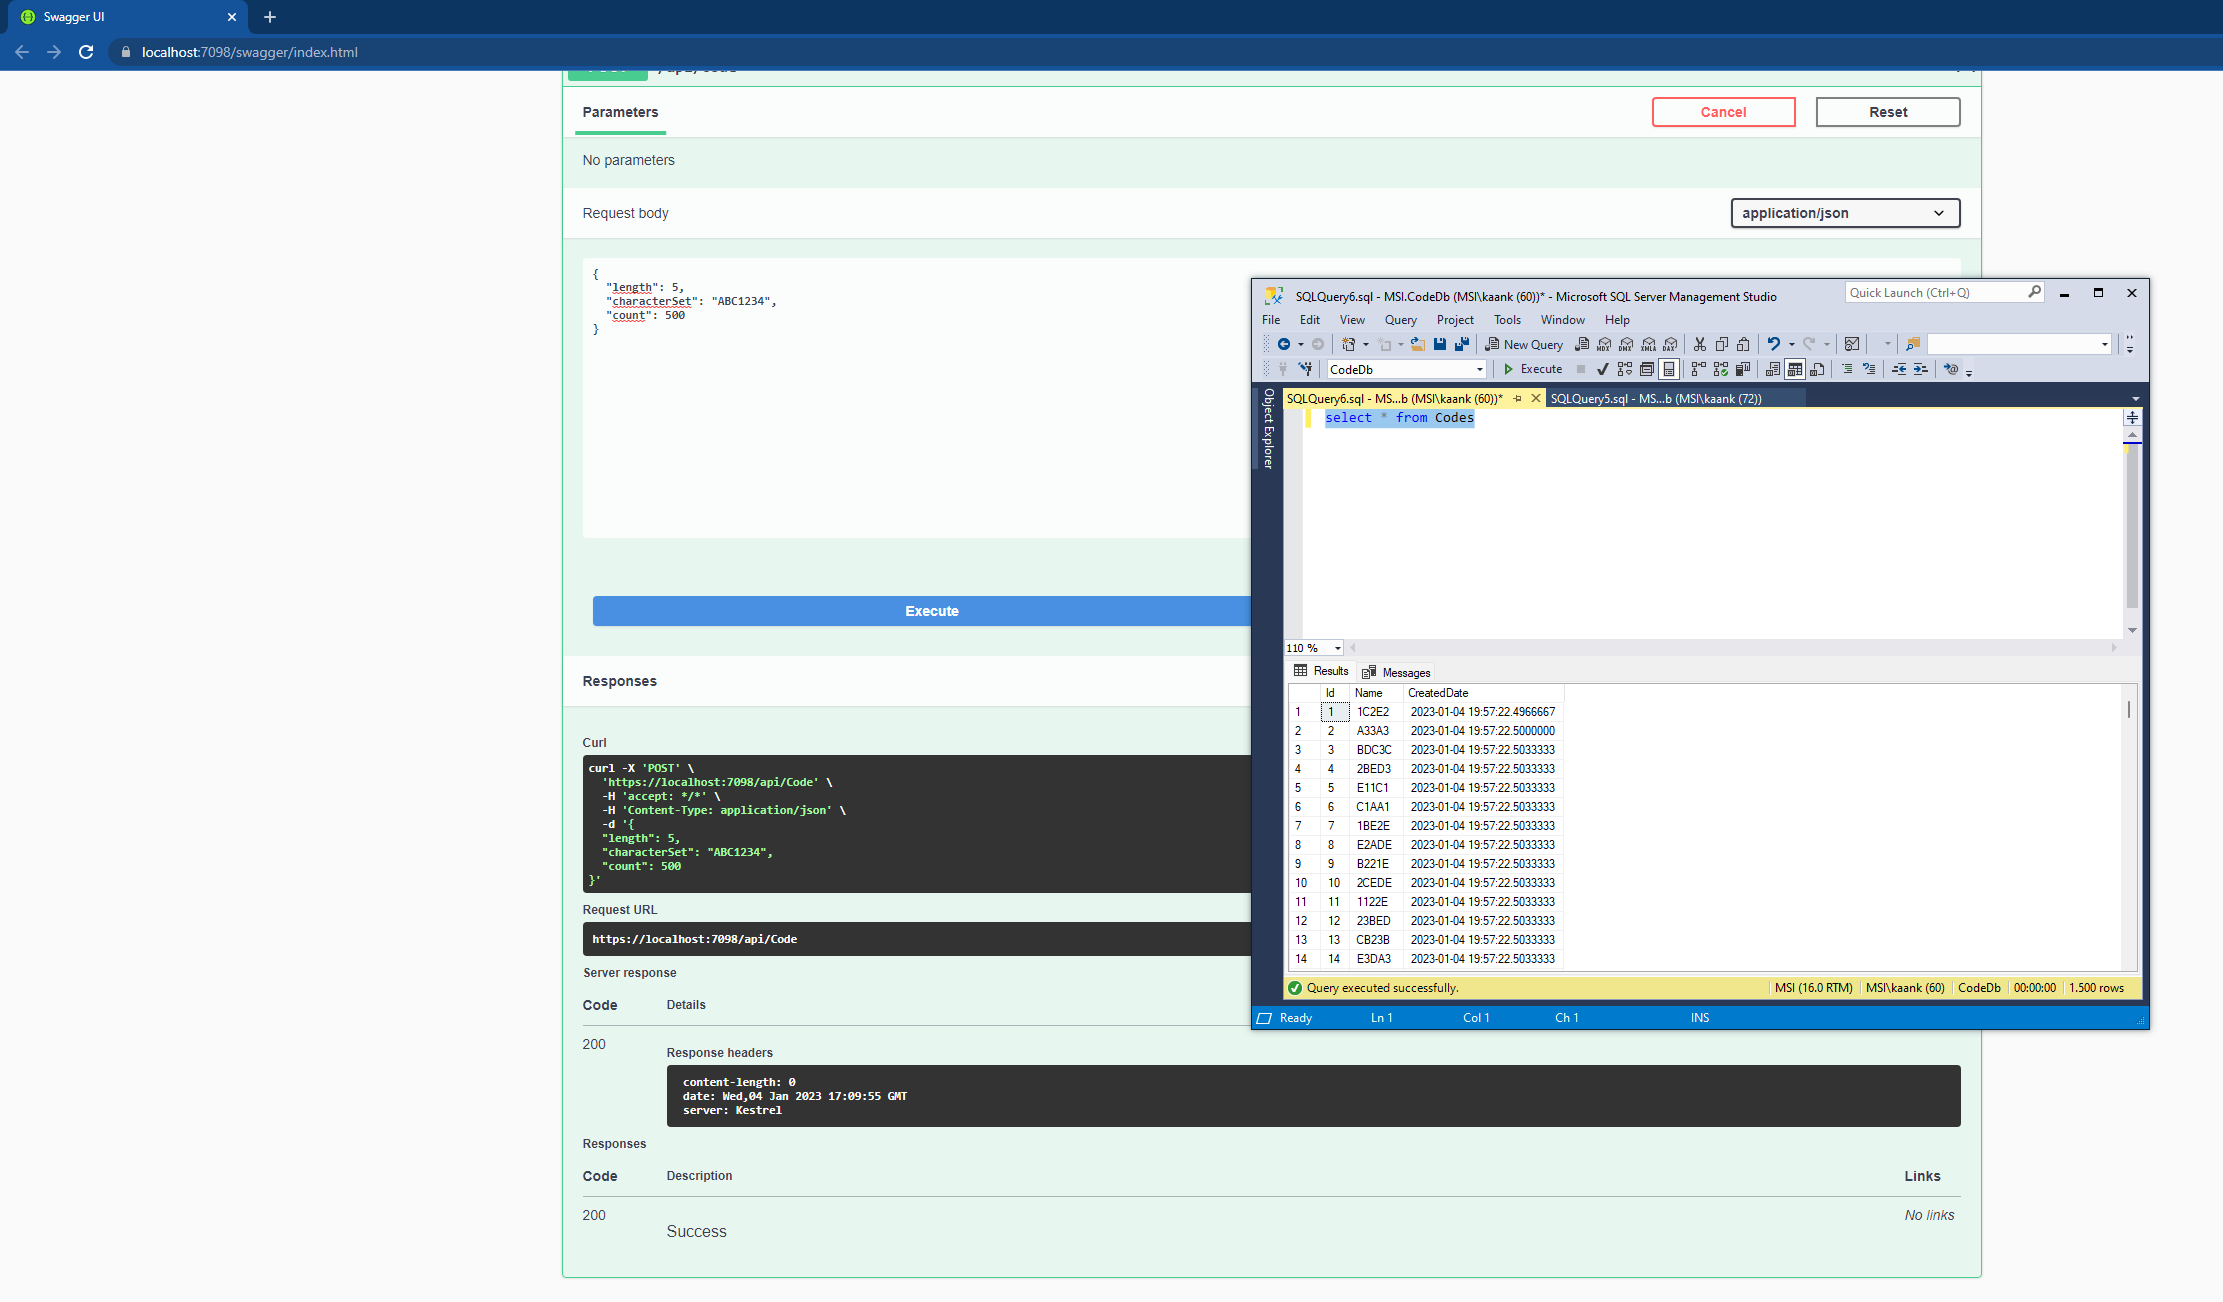2223x1302 pixels.
Task: Open the Tools menu in SSMS
Action: pyautogui.click(x=1507, y=320)
